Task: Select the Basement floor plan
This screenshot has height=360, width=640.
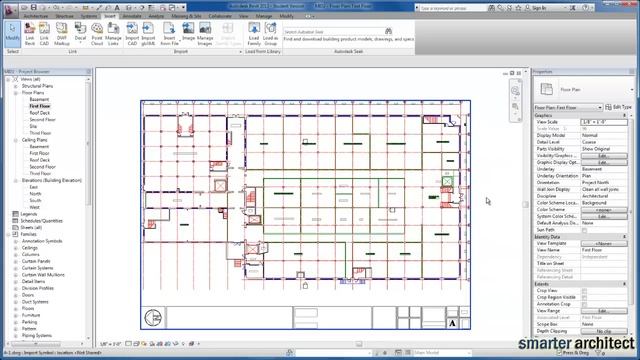Action: click(x=39, y=100)
